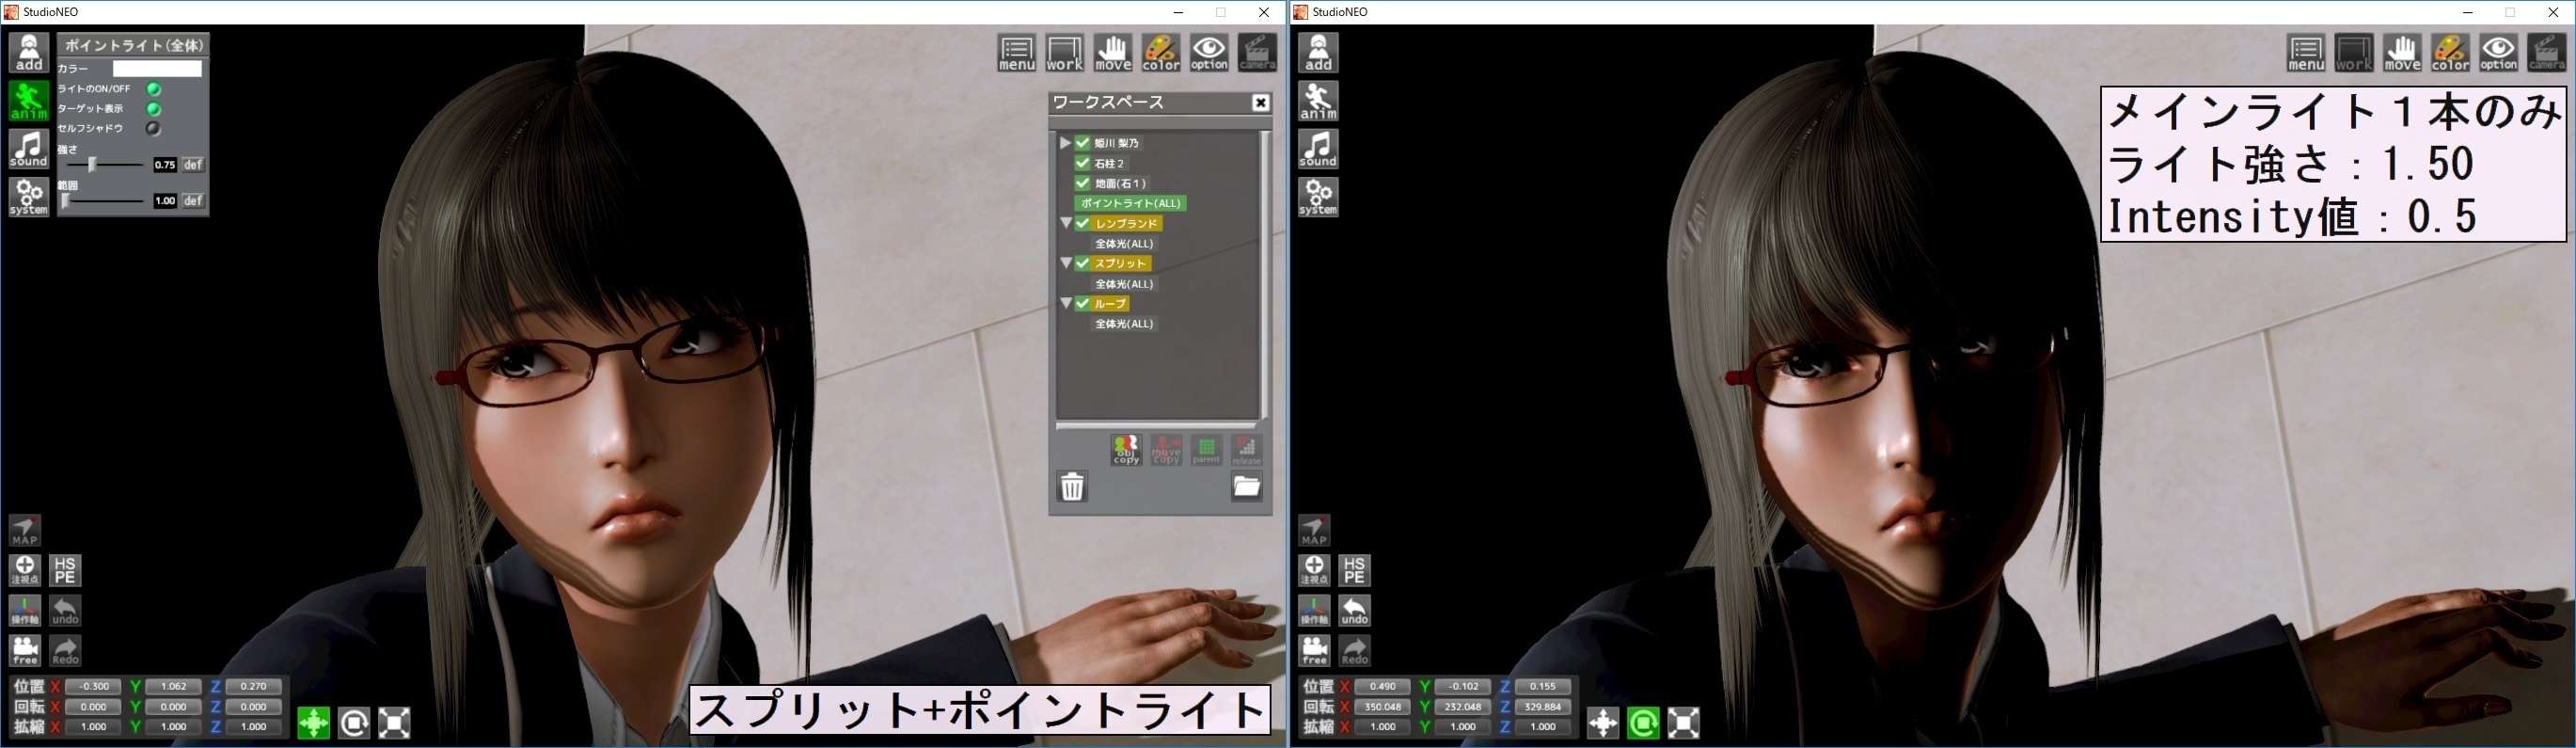The height and width of the screenshot is (748, 2576).
Task: Click the 注視点 target icon in left window
Action: pos(25,570)
